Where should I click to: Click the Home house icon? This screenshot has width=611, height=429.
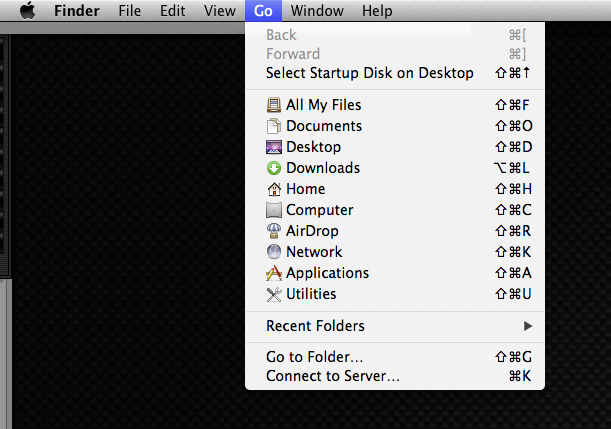[x=274, y=189]
